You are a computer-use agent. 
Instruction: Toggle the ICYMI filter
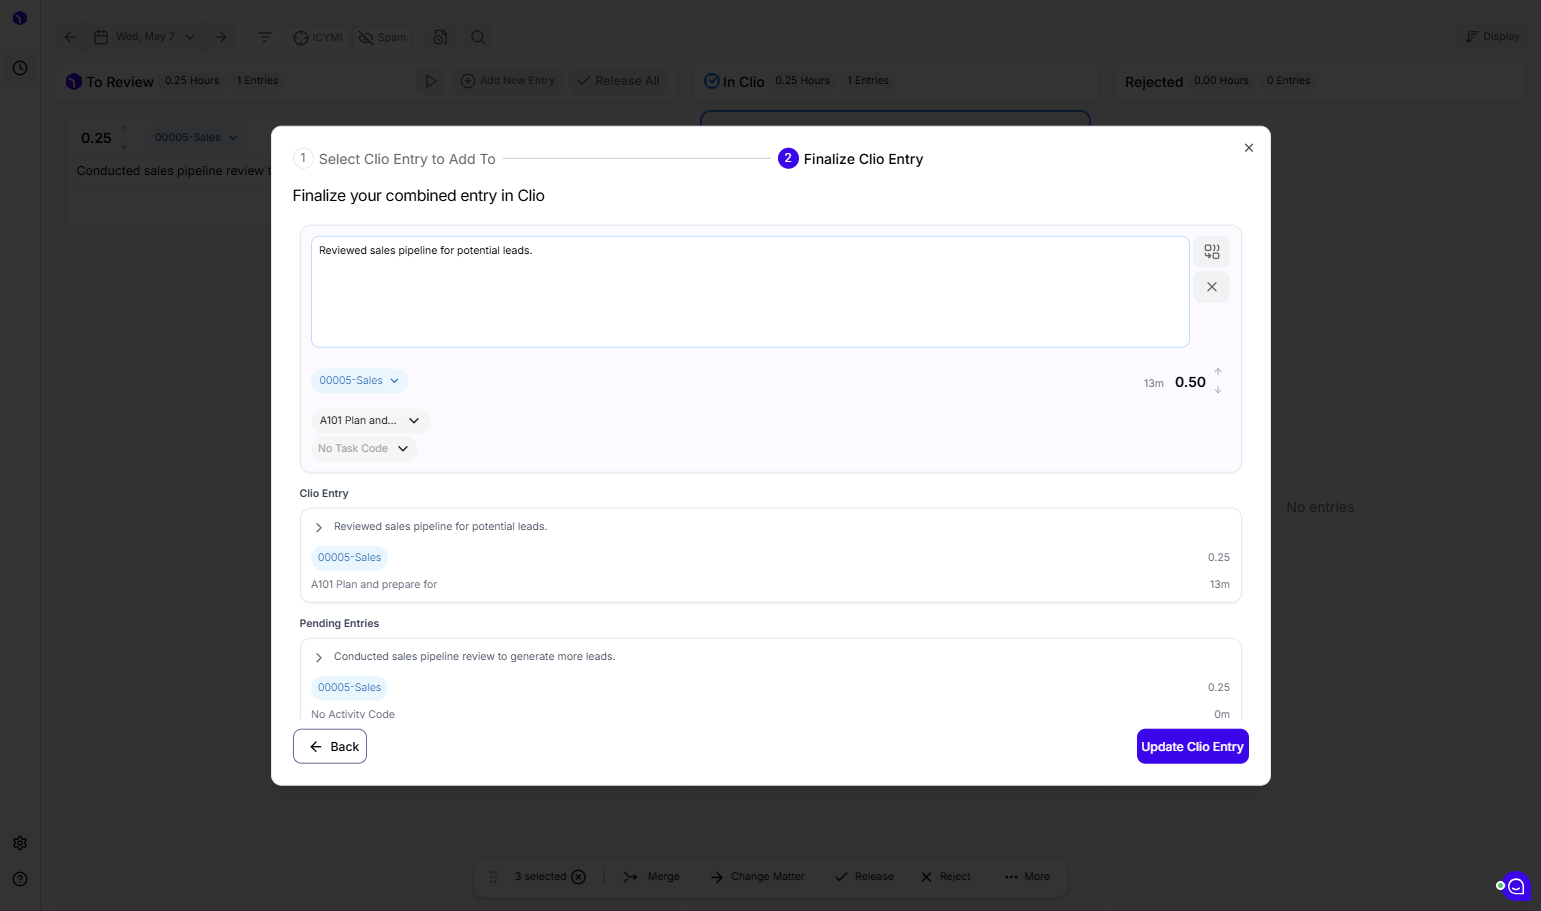coord(318,37)
